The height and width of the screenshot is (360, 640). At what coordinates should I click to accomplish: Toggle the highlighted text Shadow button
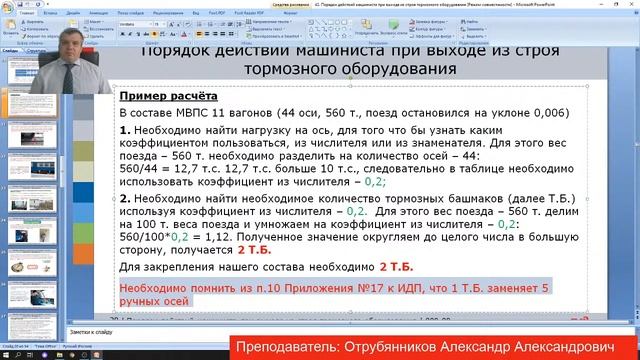[154, 34]
